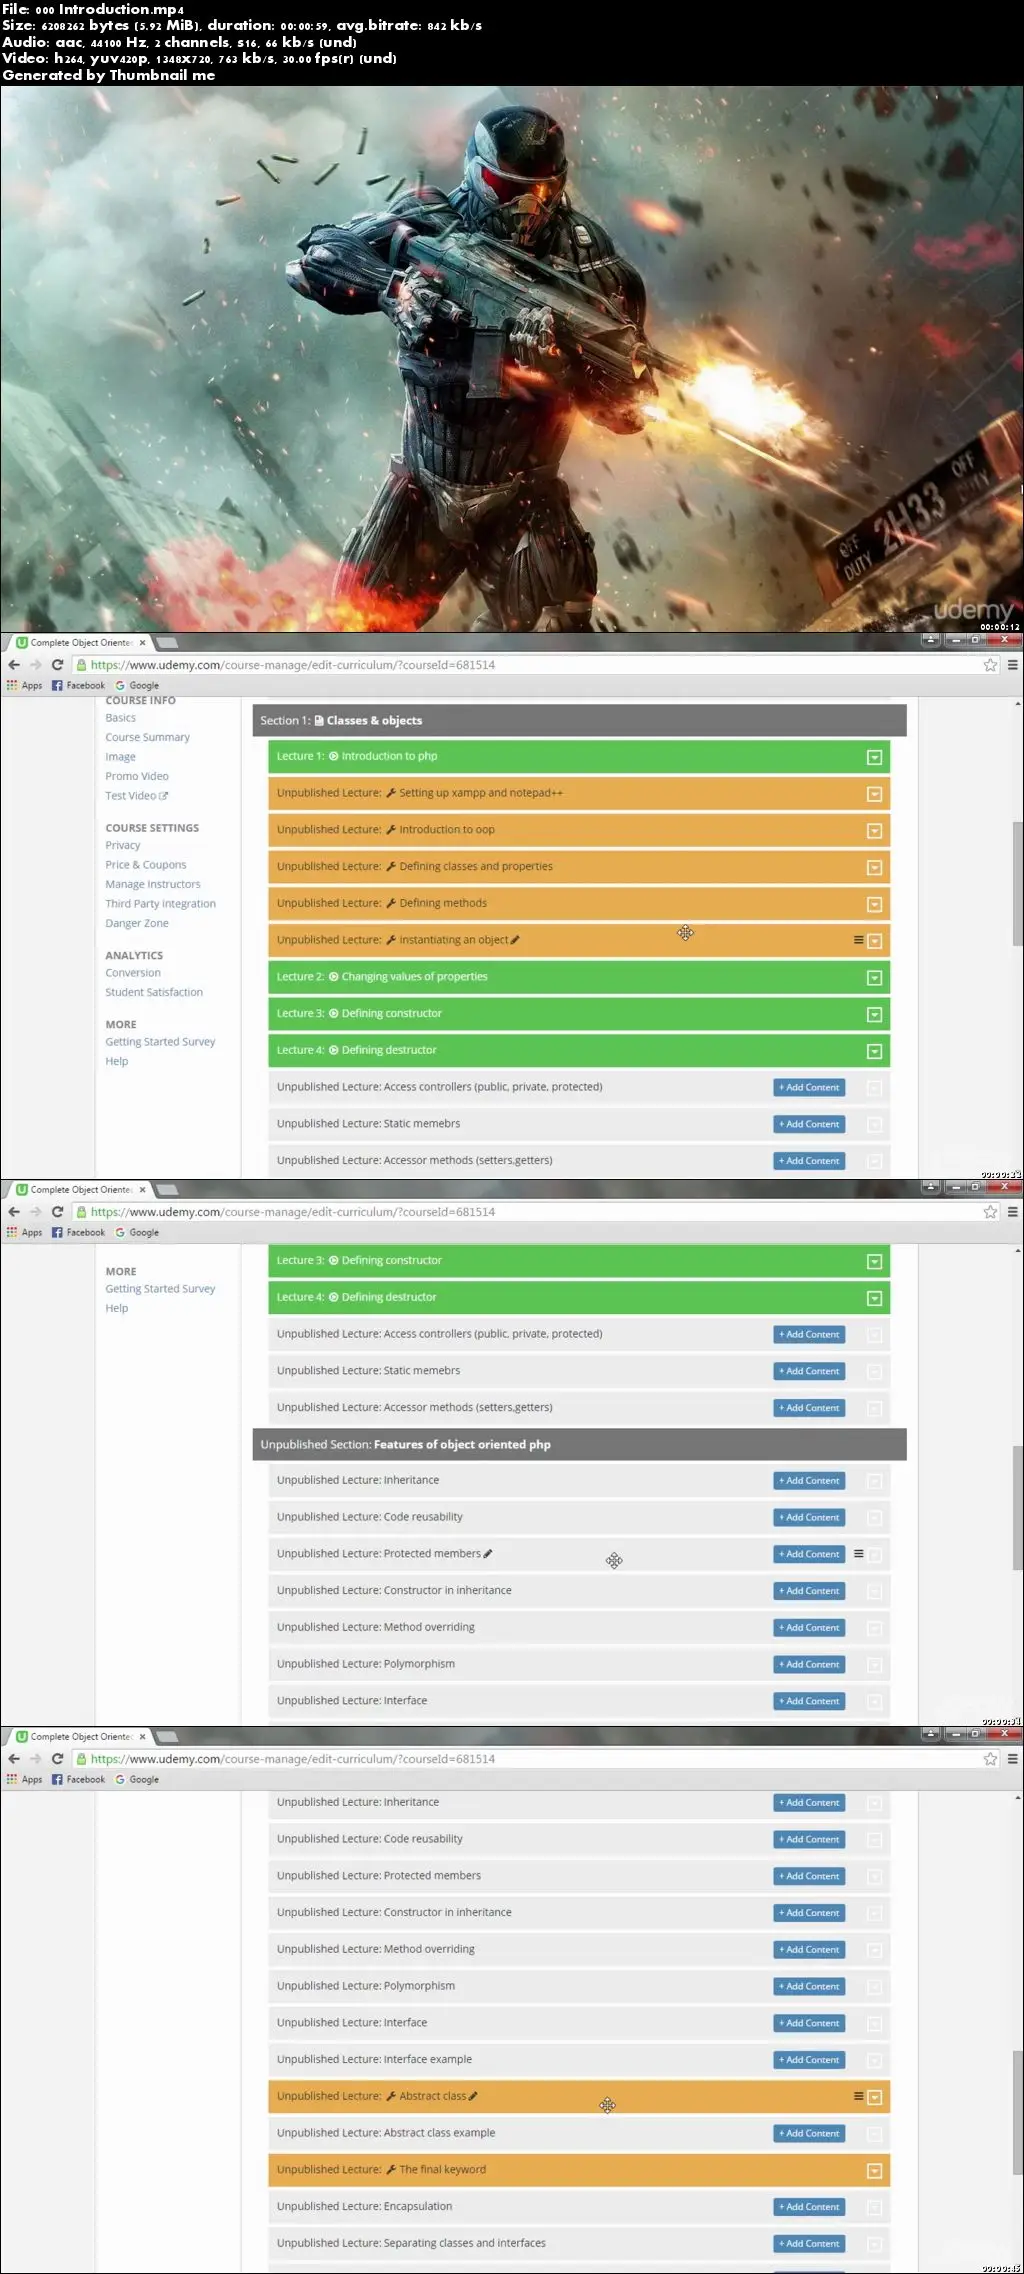This screenshot has width=1024, height=2274.
Task: Click the wrench icon beside The final keyword
Action: click(391, 2169)
